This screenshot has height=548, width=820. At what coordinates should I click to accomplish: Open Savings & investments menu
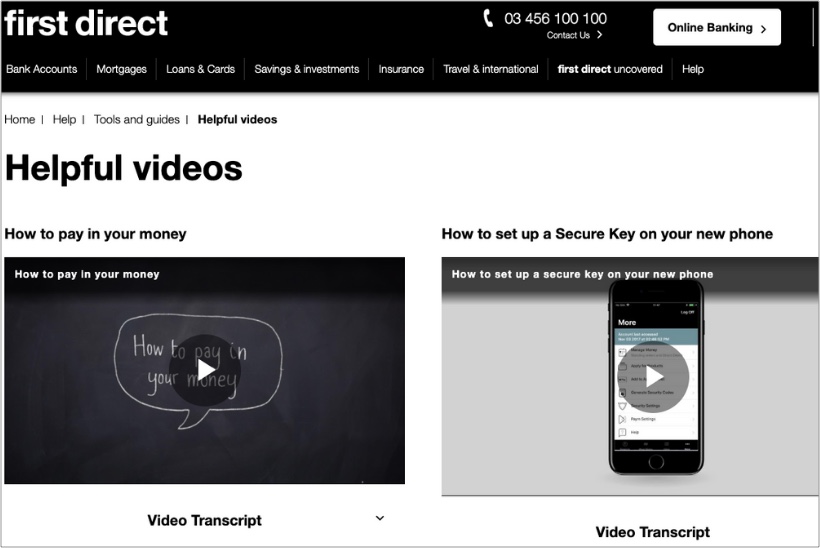[306, 69]
